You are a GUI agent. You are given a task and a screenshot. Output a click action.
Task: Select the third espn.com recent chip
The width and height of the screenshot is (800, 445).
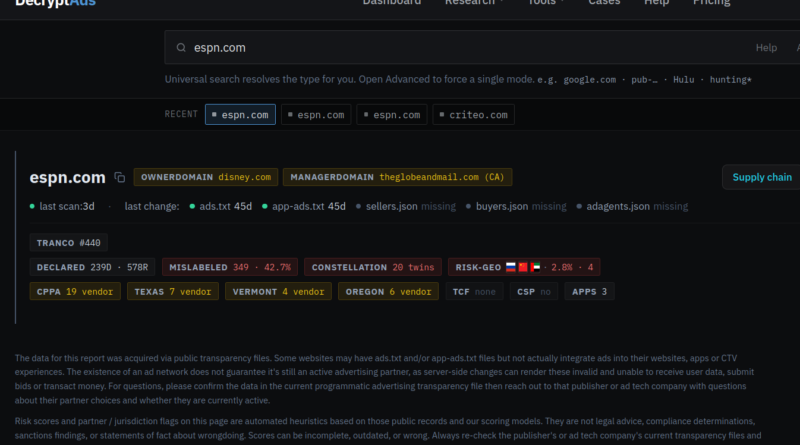392,115
